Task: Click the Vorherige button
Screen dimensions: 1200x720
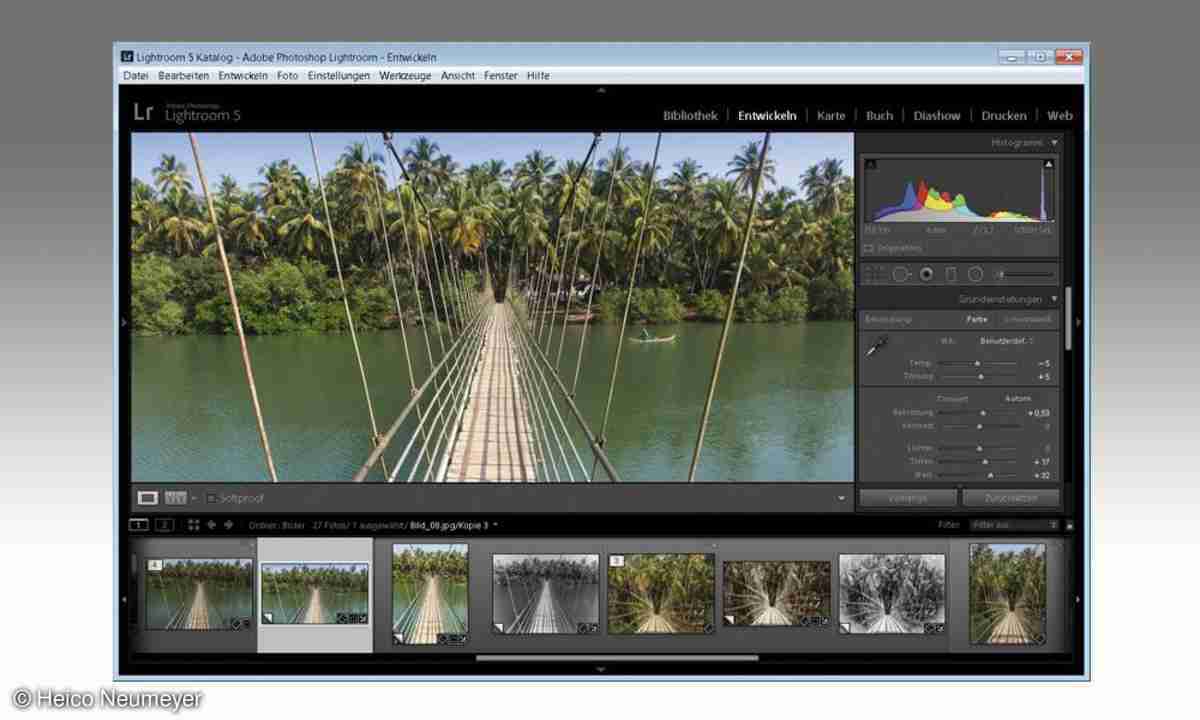Action: coord(907,497)
